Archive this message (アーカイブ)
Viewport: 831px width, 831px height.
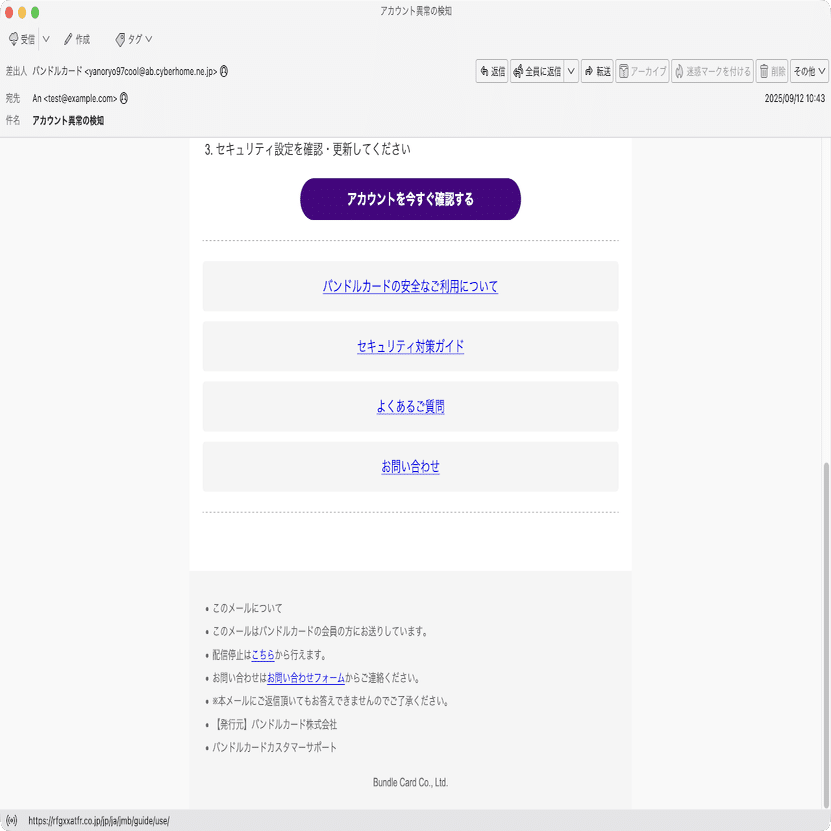pyautogui.click(x=642, y=71)
